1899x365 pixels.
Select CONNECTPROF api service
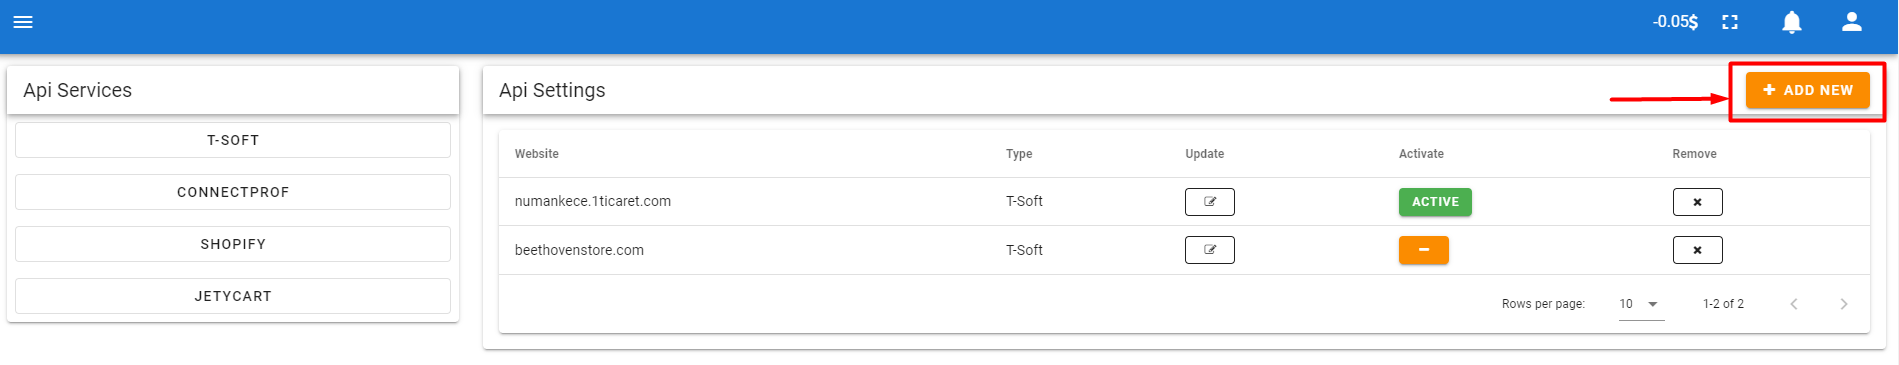point(233,192)
